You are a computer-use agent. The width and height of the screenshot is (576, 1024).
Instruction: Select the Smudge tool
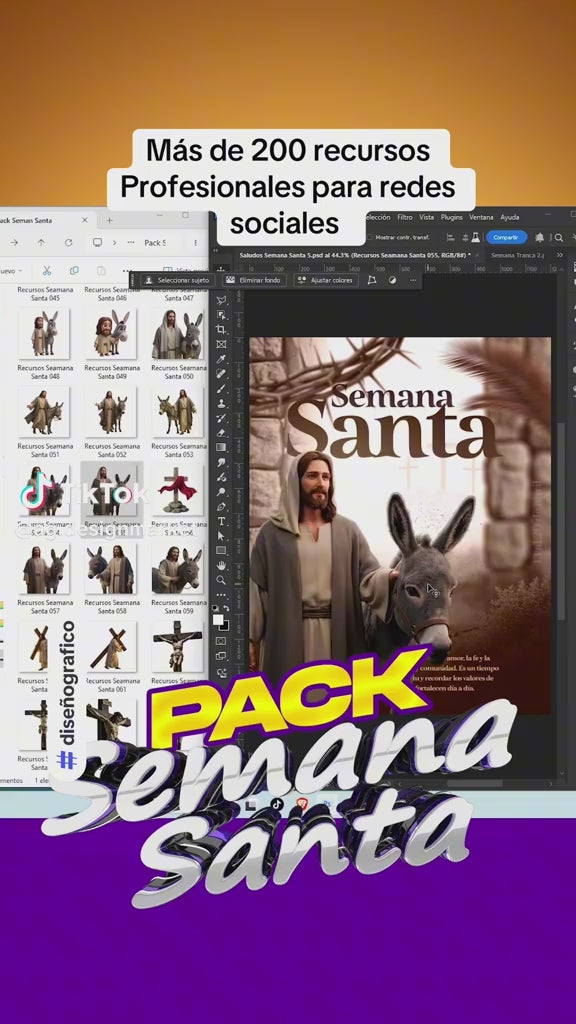point(221,462)
